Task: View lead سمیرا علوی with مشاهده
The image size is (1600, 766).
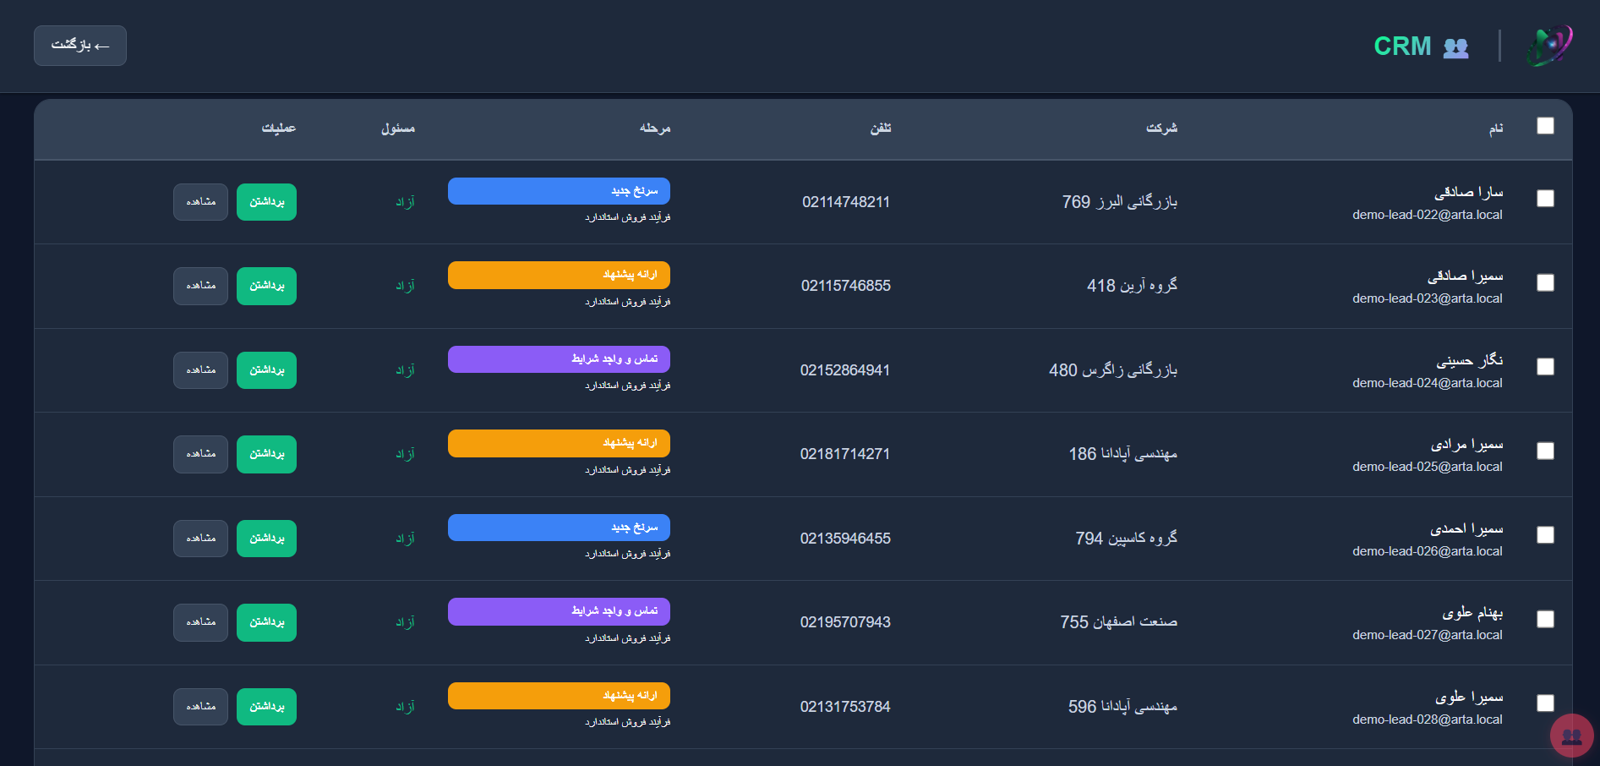Action: (201, 706)
